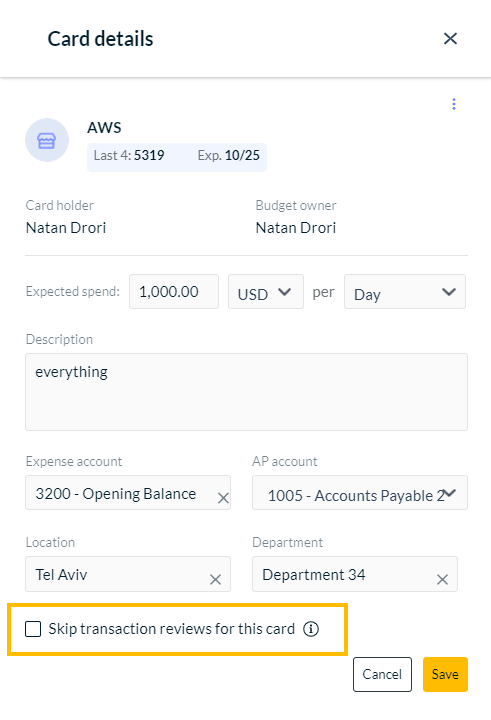The image size is (491, 720).
Task: Click Natan Drori under Budget owner
Action: 296,228
